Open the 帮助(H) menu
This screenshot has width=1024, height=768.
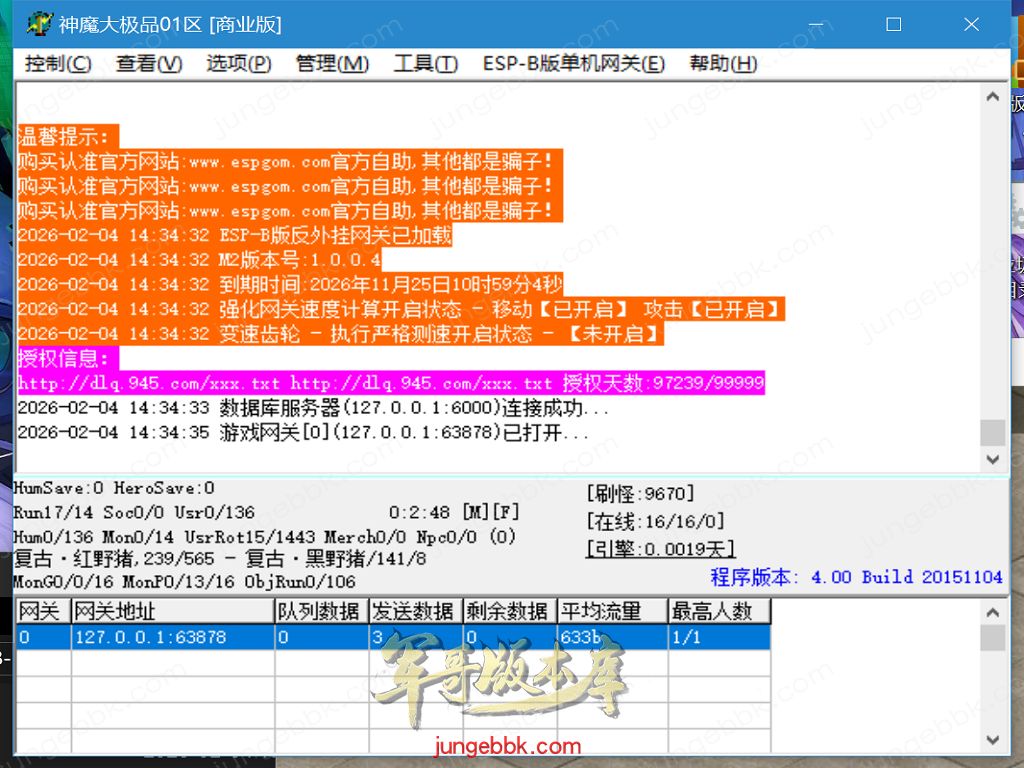coord(723,64)
